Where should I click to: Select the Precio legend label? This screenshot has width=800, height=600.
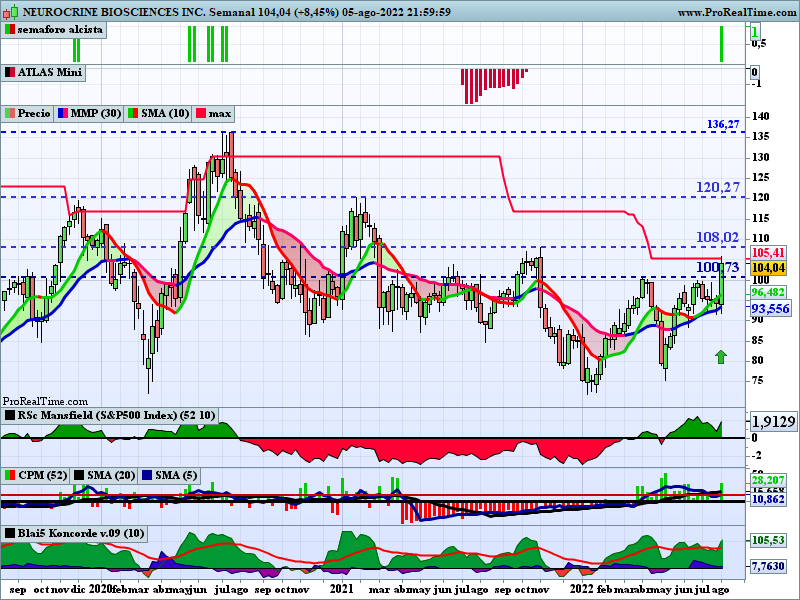tap(34, 113)
